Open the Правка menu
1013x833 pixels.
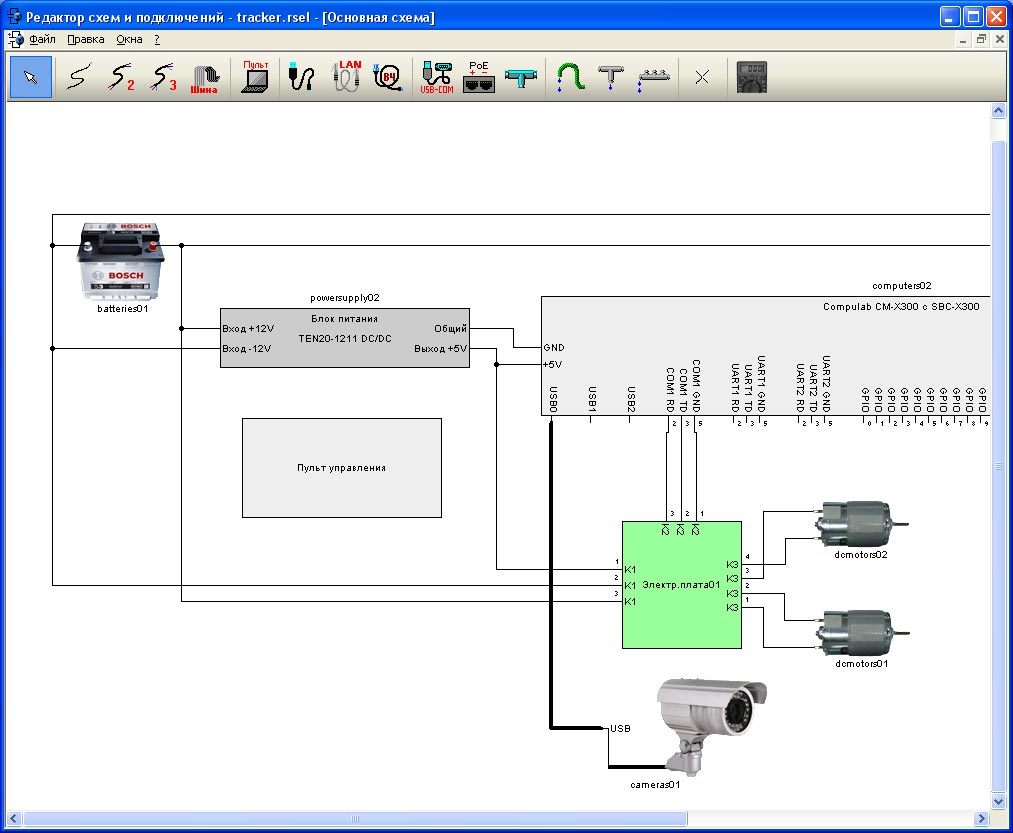click(85, 39)
